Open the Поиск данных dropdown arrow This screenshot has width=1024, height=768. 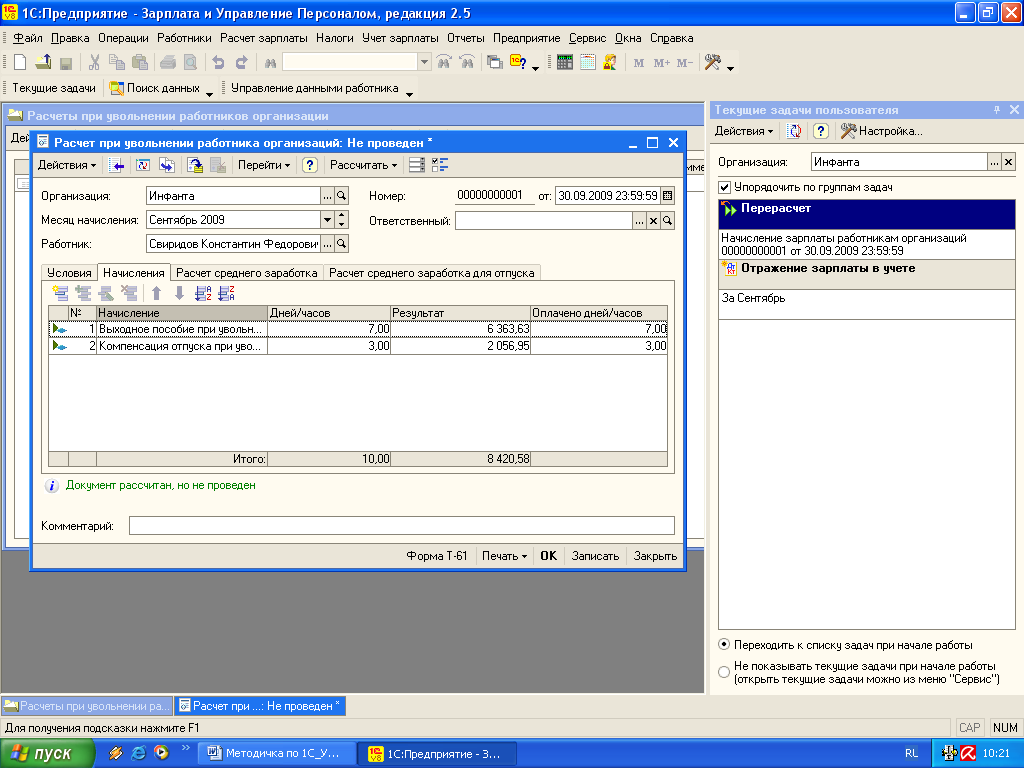(x=210, y=92)
